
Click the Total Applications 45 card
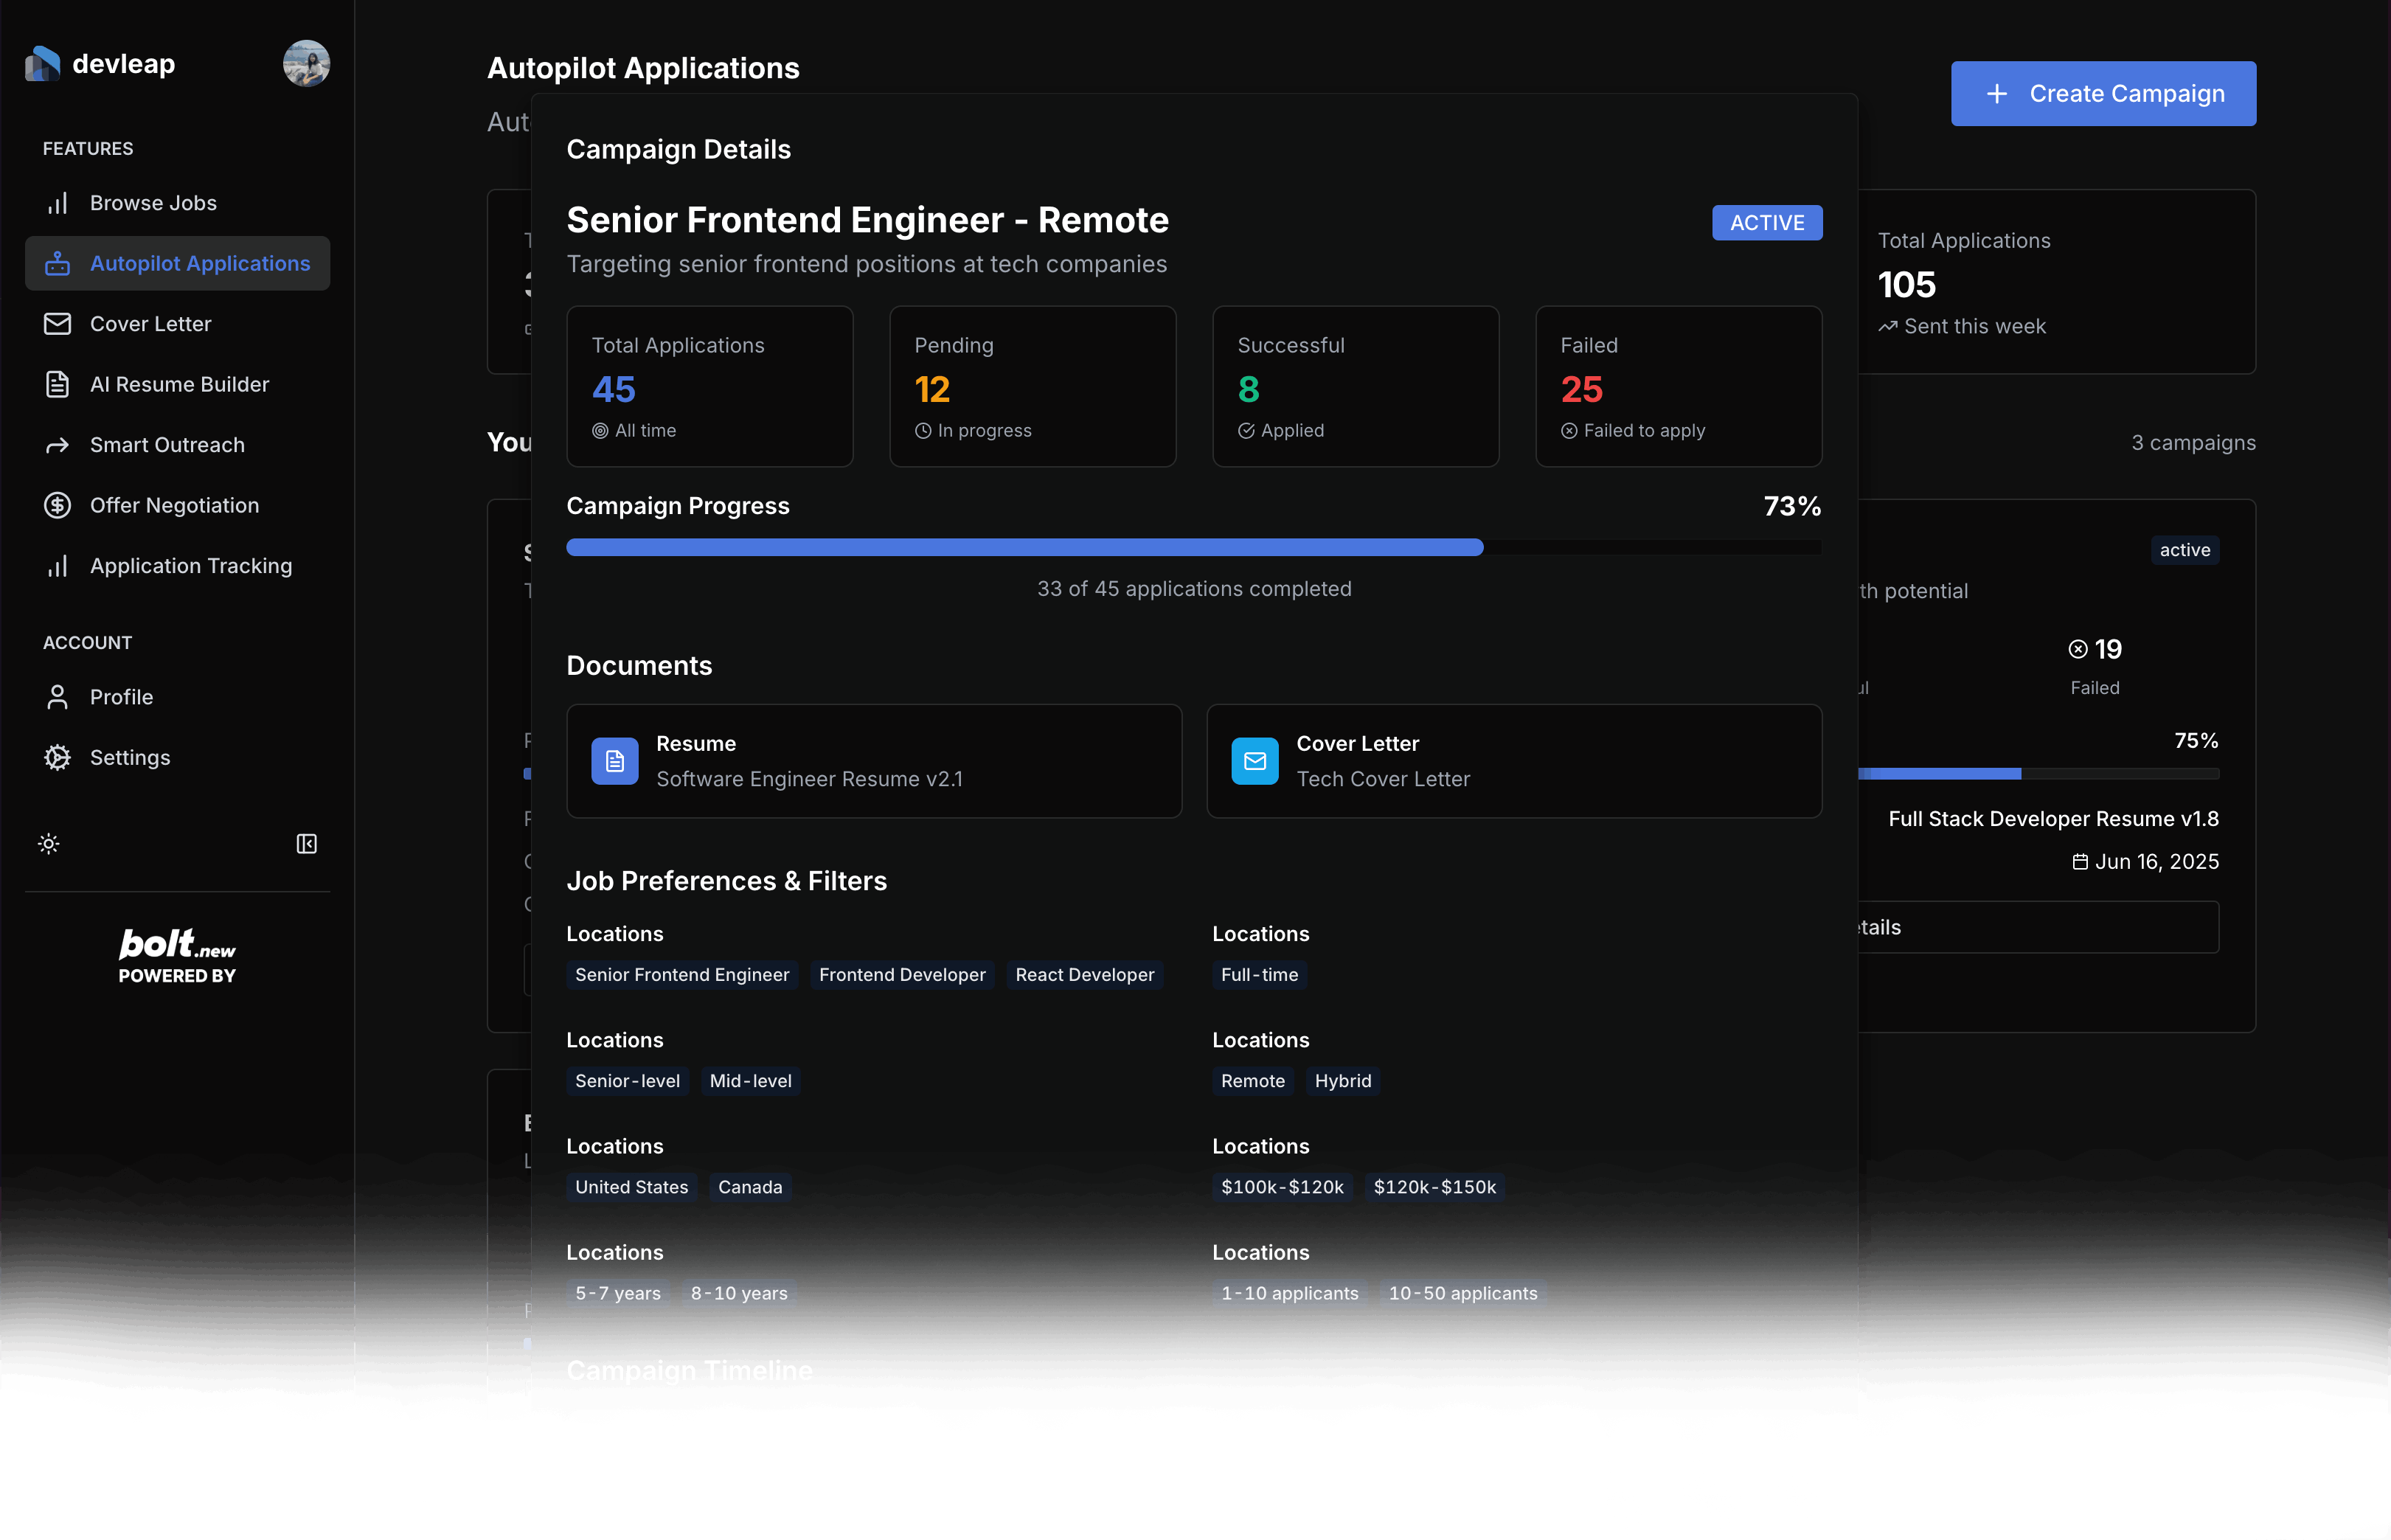point(710,386)
